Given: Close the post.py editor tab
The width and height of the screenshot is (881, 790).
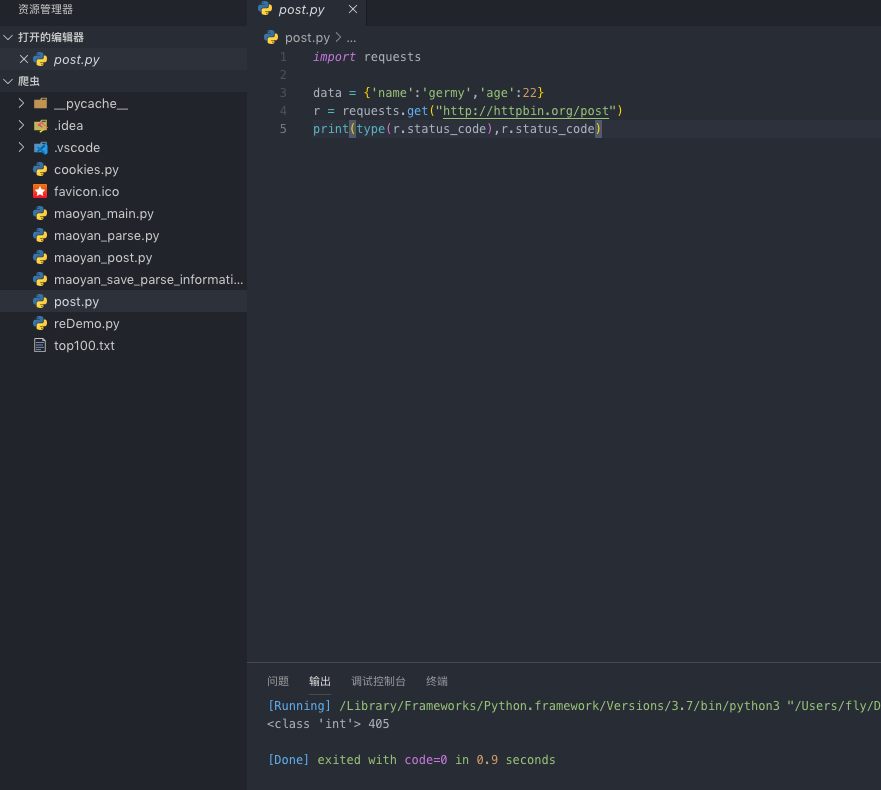Looking at the screenshot, I should [x=353, y=10].
